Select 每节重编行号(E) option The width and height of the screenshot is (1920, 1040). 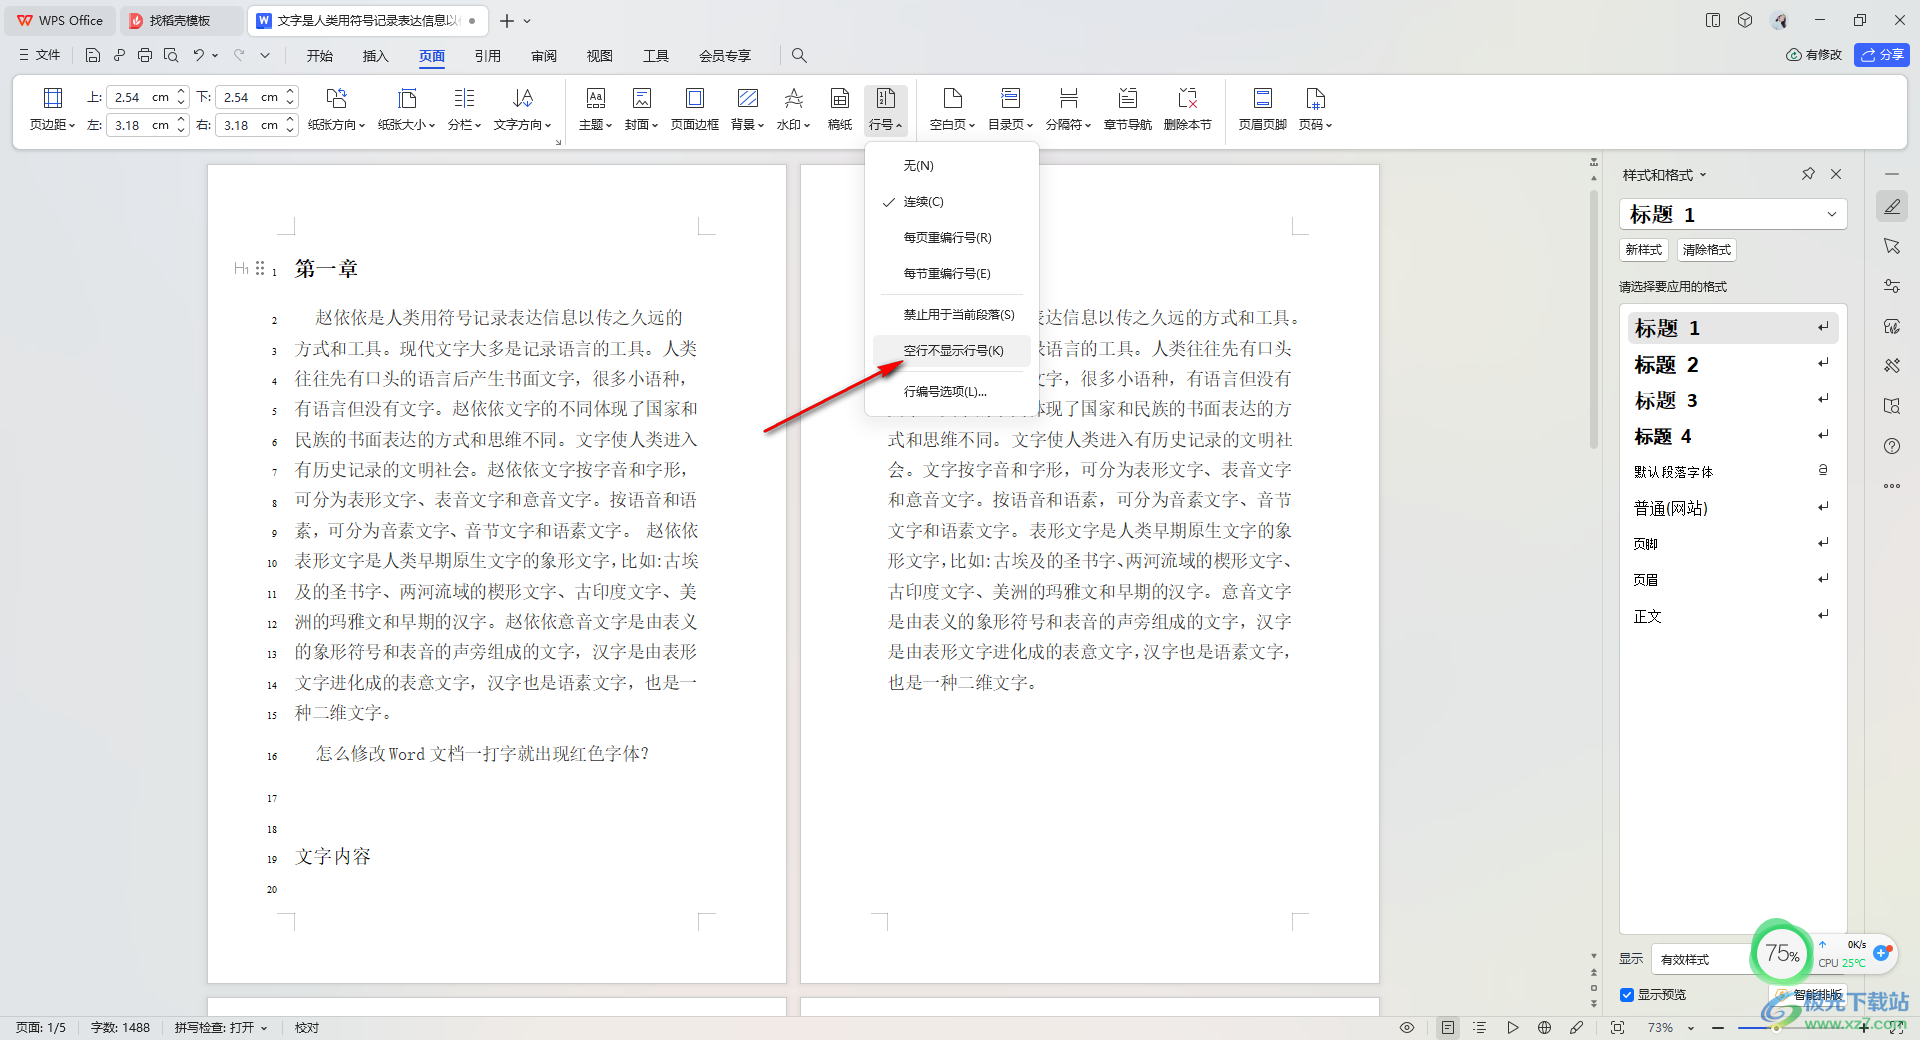[952, 273]
